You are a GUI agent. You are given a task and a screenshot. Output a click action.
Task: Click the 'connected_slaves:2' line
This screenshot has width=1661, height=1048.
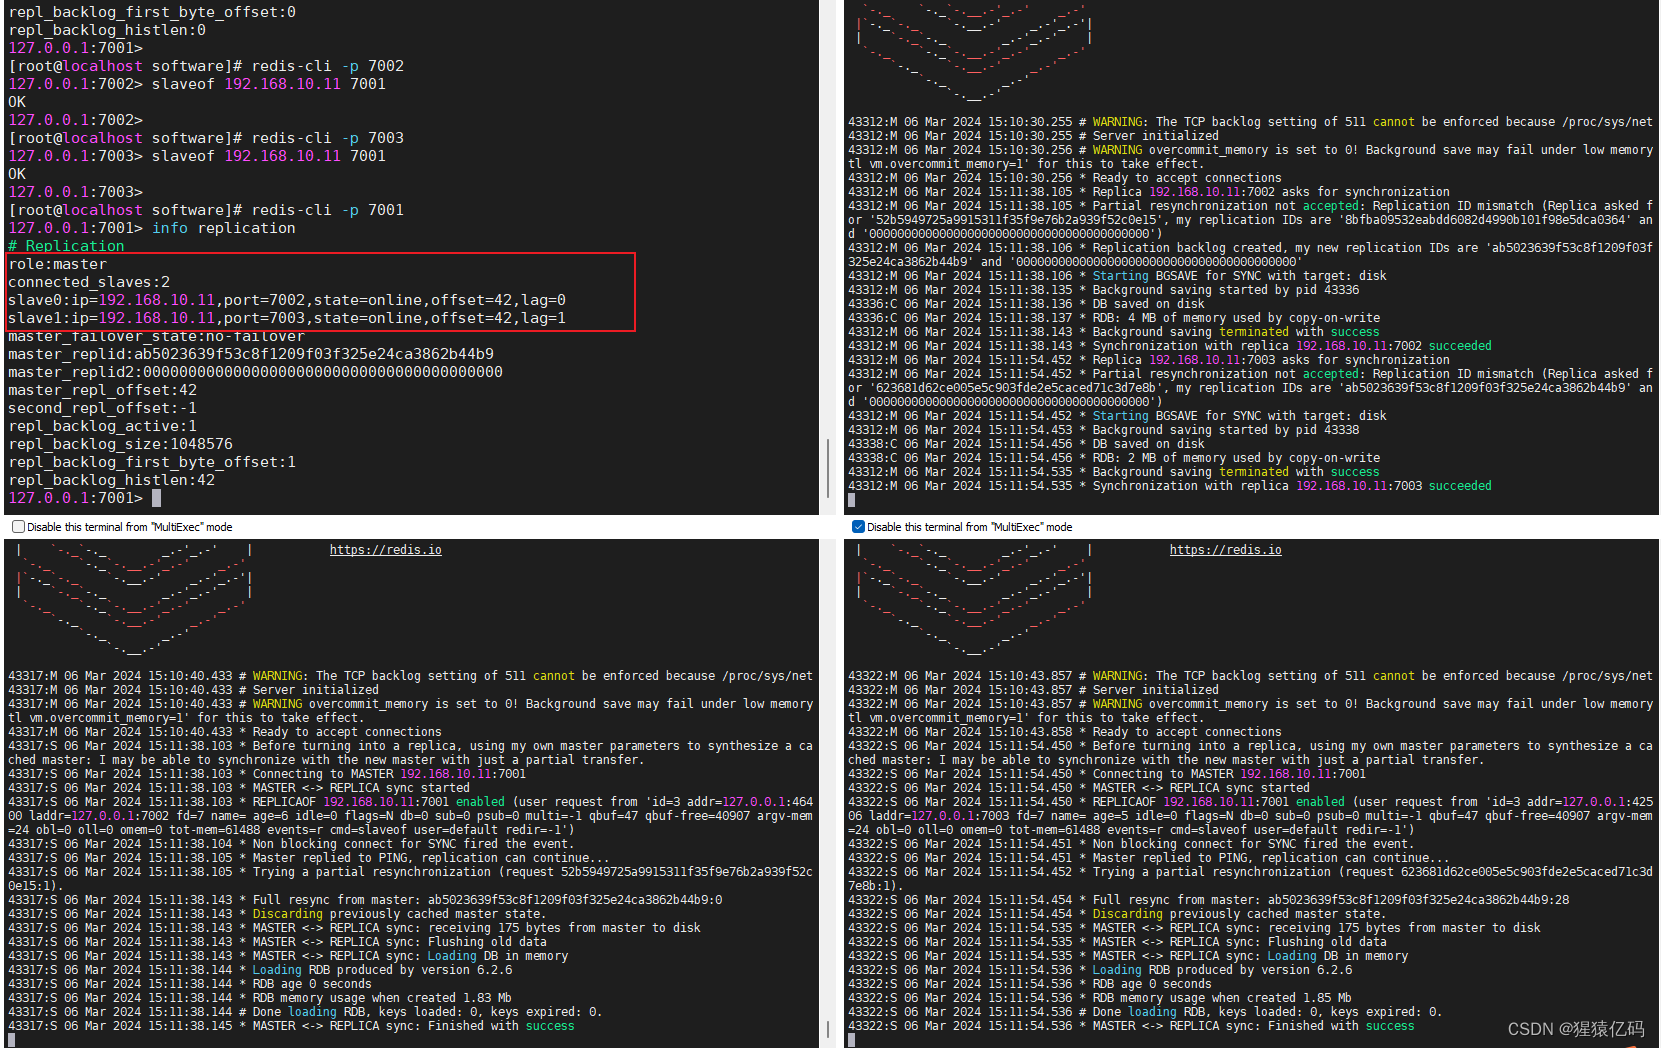pos(89,282)
